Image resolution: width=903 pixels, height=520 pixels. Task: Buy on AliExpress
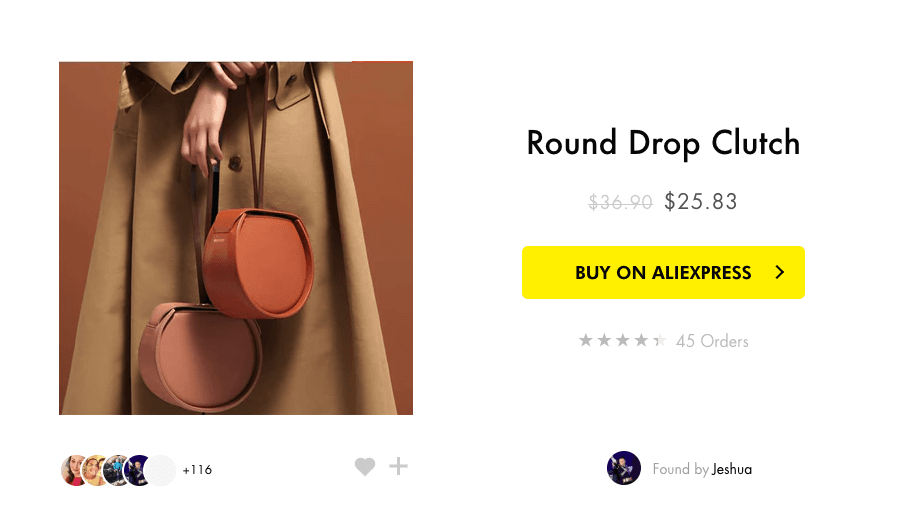663,272
